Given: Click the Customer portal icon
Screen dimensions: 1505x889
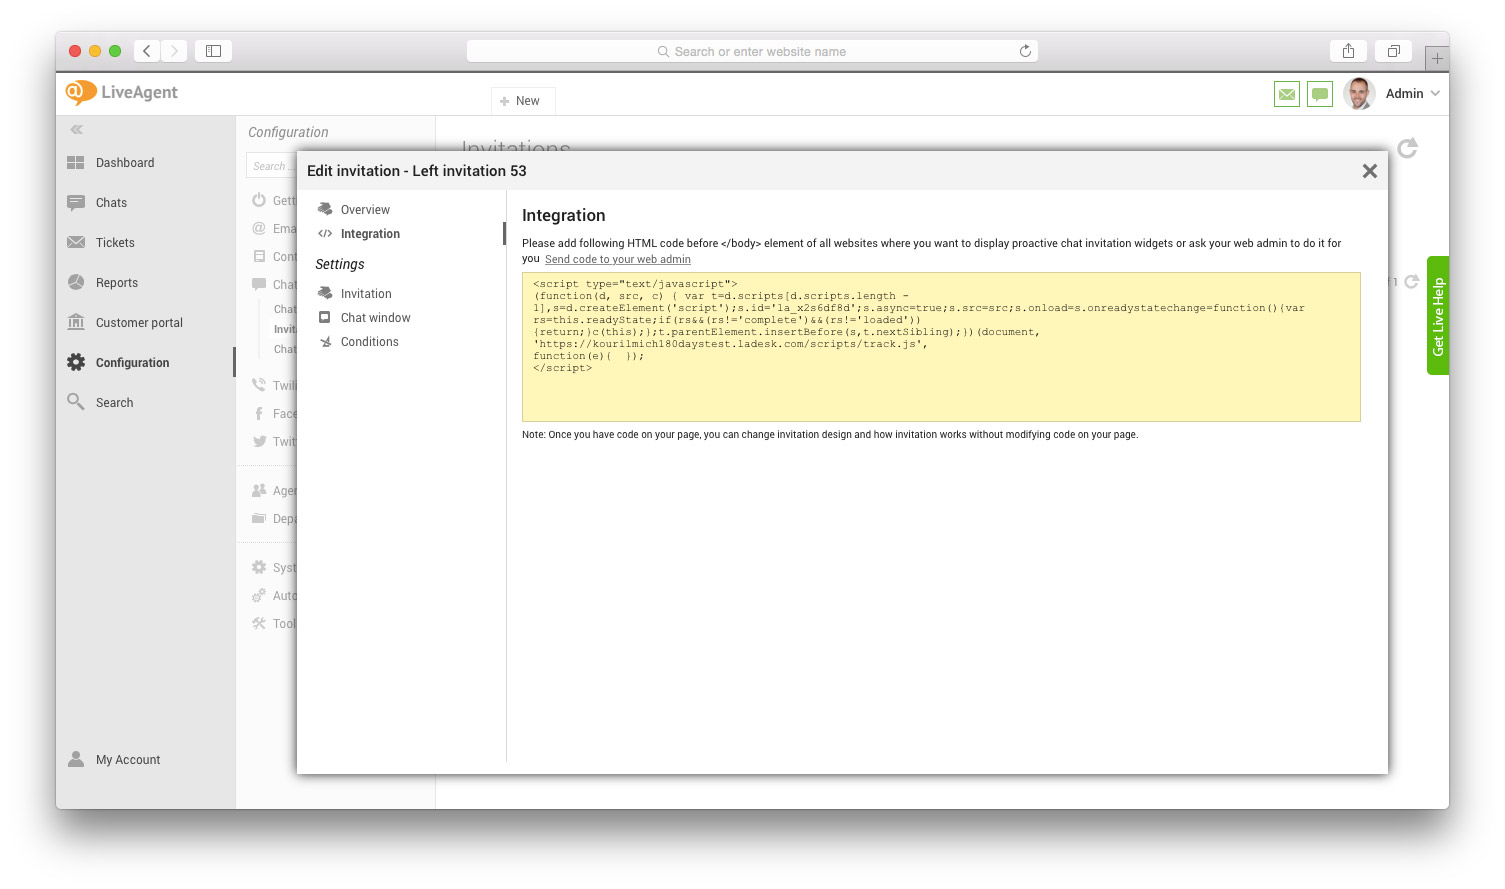Looking at the screenshot, I should coord(76,322).
